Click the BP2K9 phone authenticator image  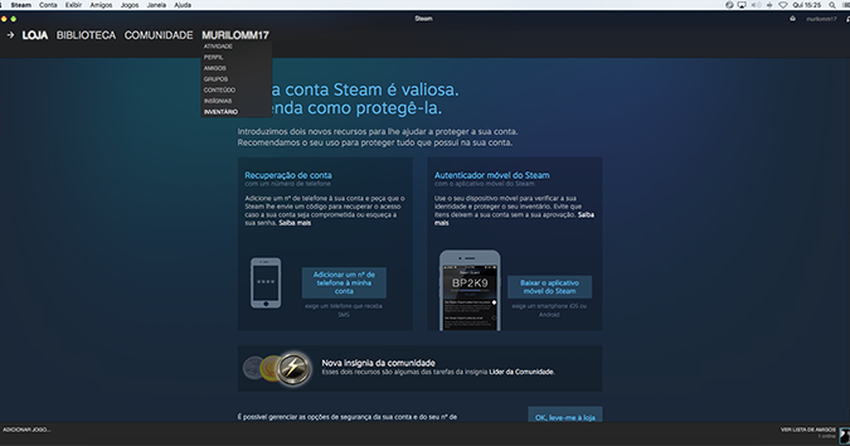pos(470,290)
